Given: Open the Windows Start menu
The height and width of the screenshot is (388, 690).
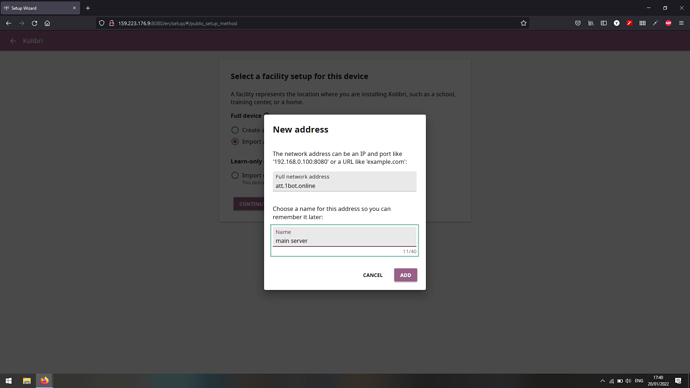Looking at the screenshot, I should (8, 381).
